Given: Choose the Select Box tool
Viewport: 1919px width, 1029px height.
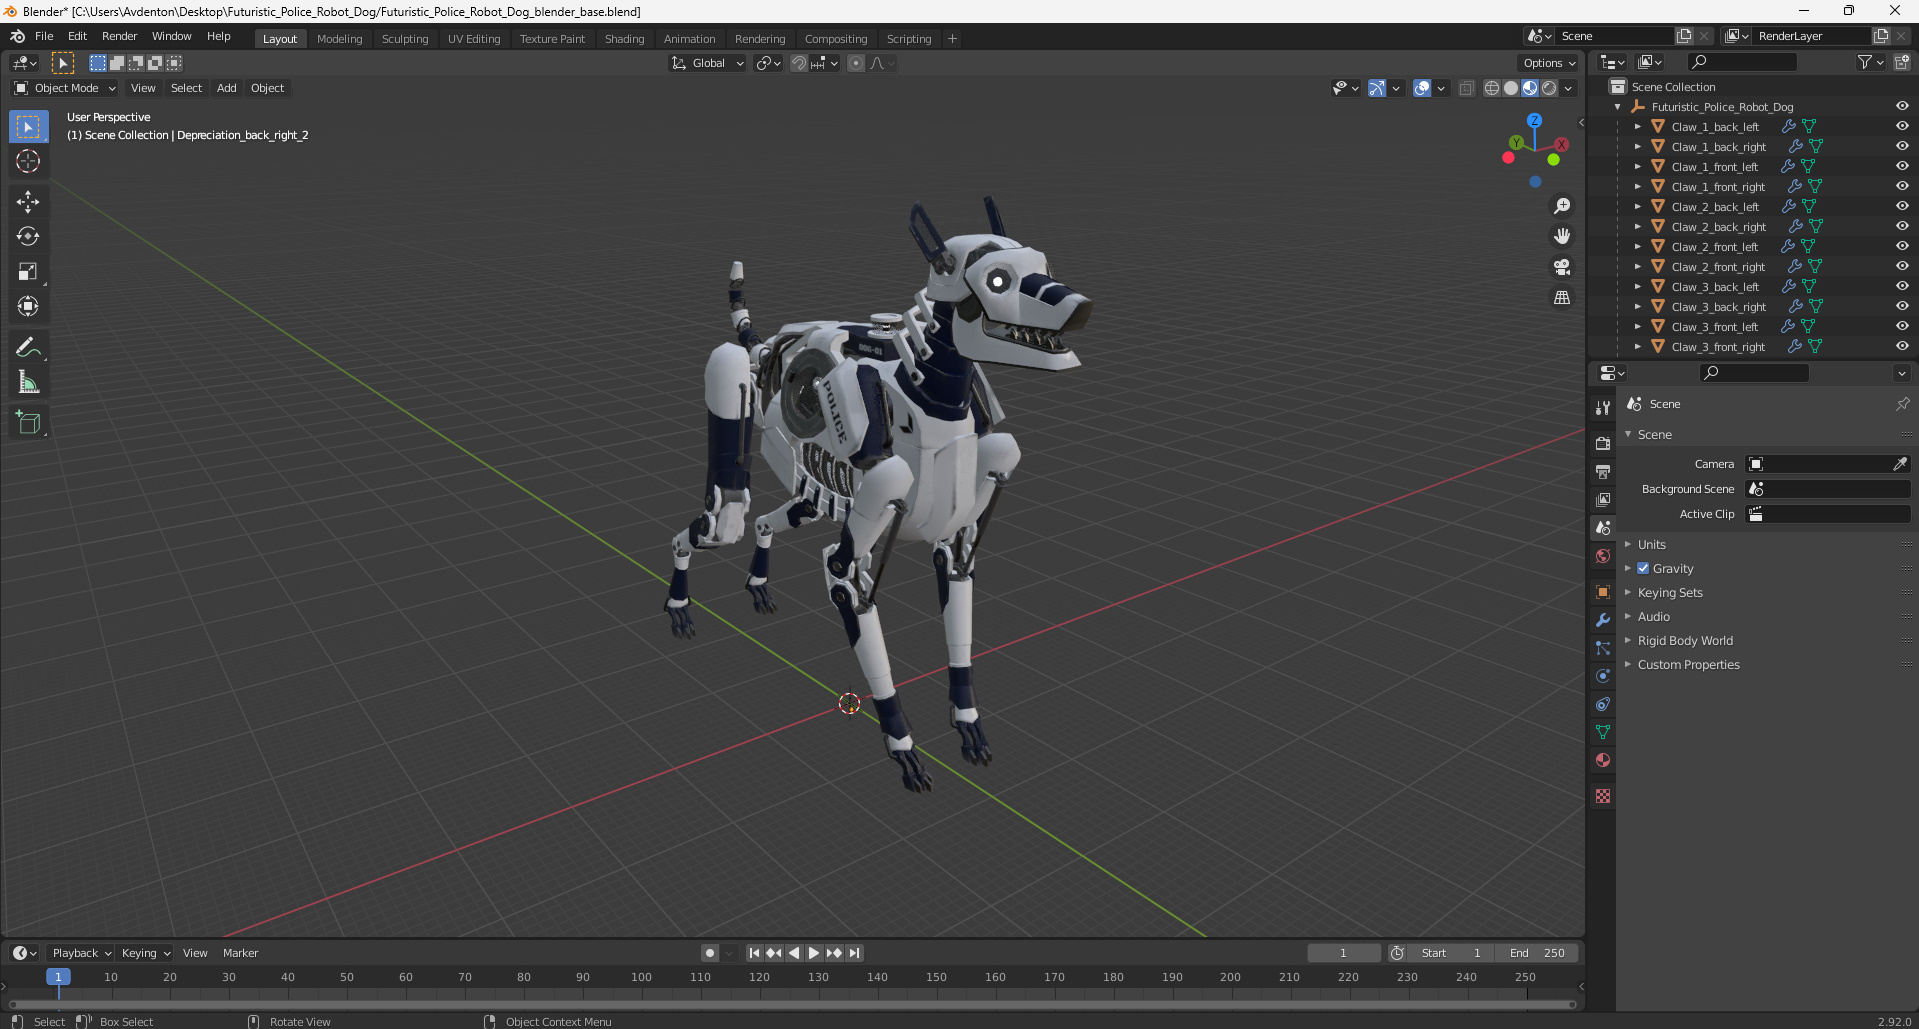Looking at the screenshot, I should coord(28,127).
